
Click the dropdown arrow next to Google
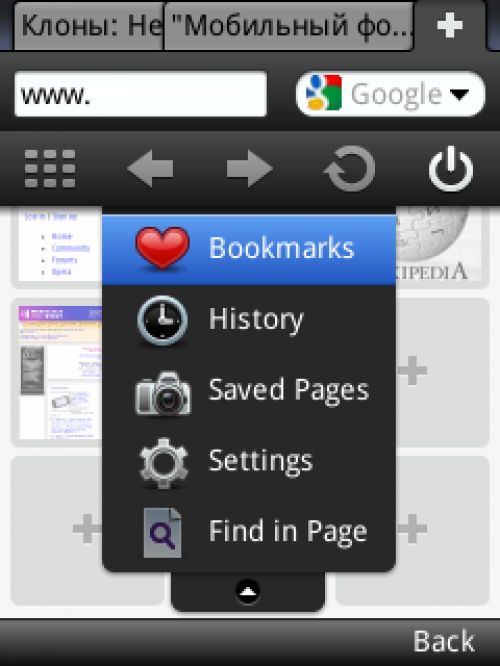(459, 94)
